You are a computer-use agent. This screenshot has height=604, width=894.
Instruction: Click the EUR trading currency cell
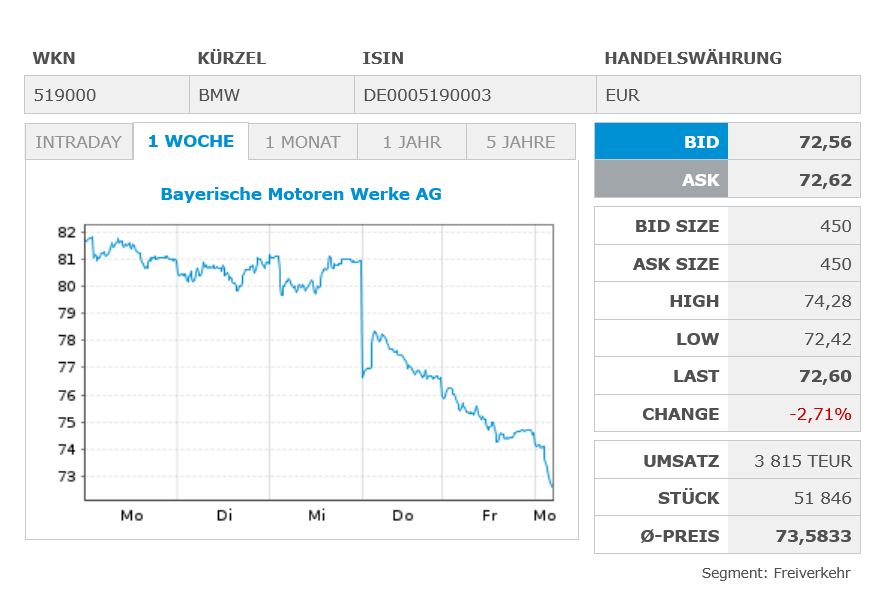point(728,95)
